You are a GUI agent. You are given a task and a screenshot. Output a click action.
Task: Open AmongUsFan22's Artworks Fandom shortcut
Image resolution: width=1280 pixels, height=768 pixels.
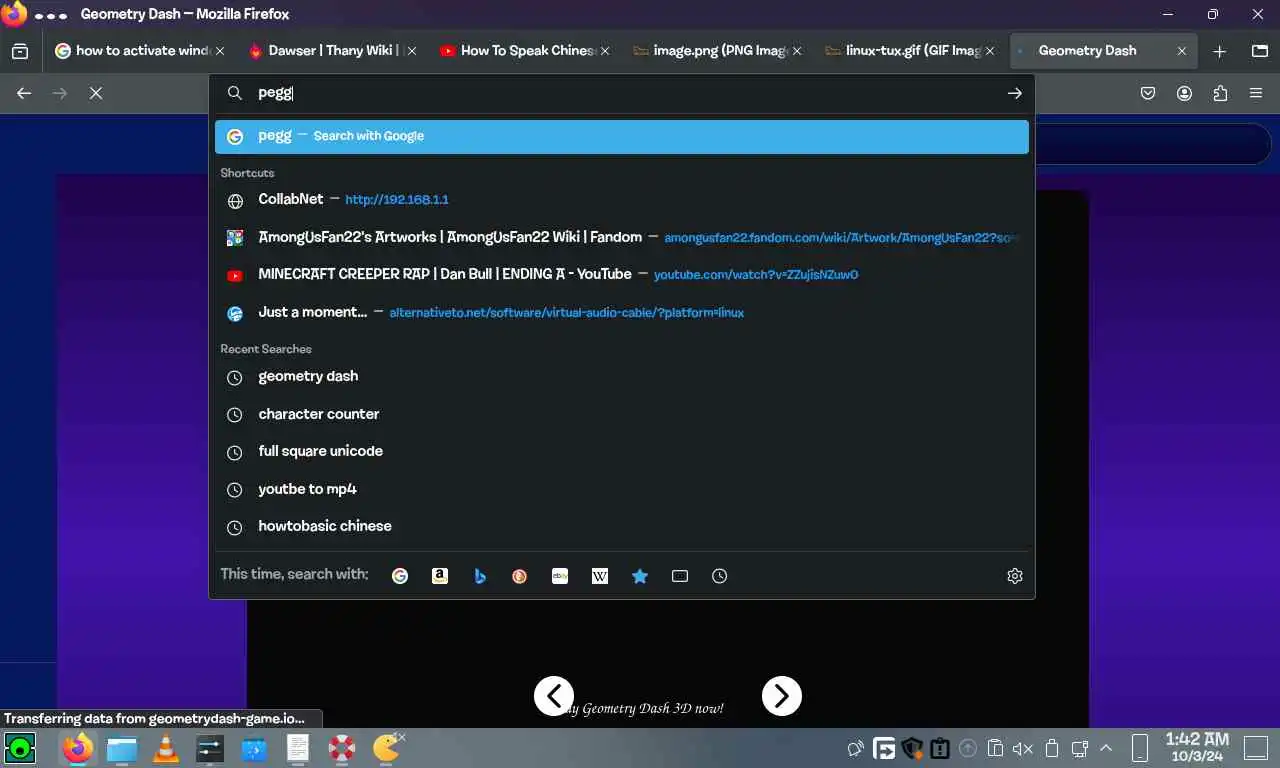coord(622,238)
